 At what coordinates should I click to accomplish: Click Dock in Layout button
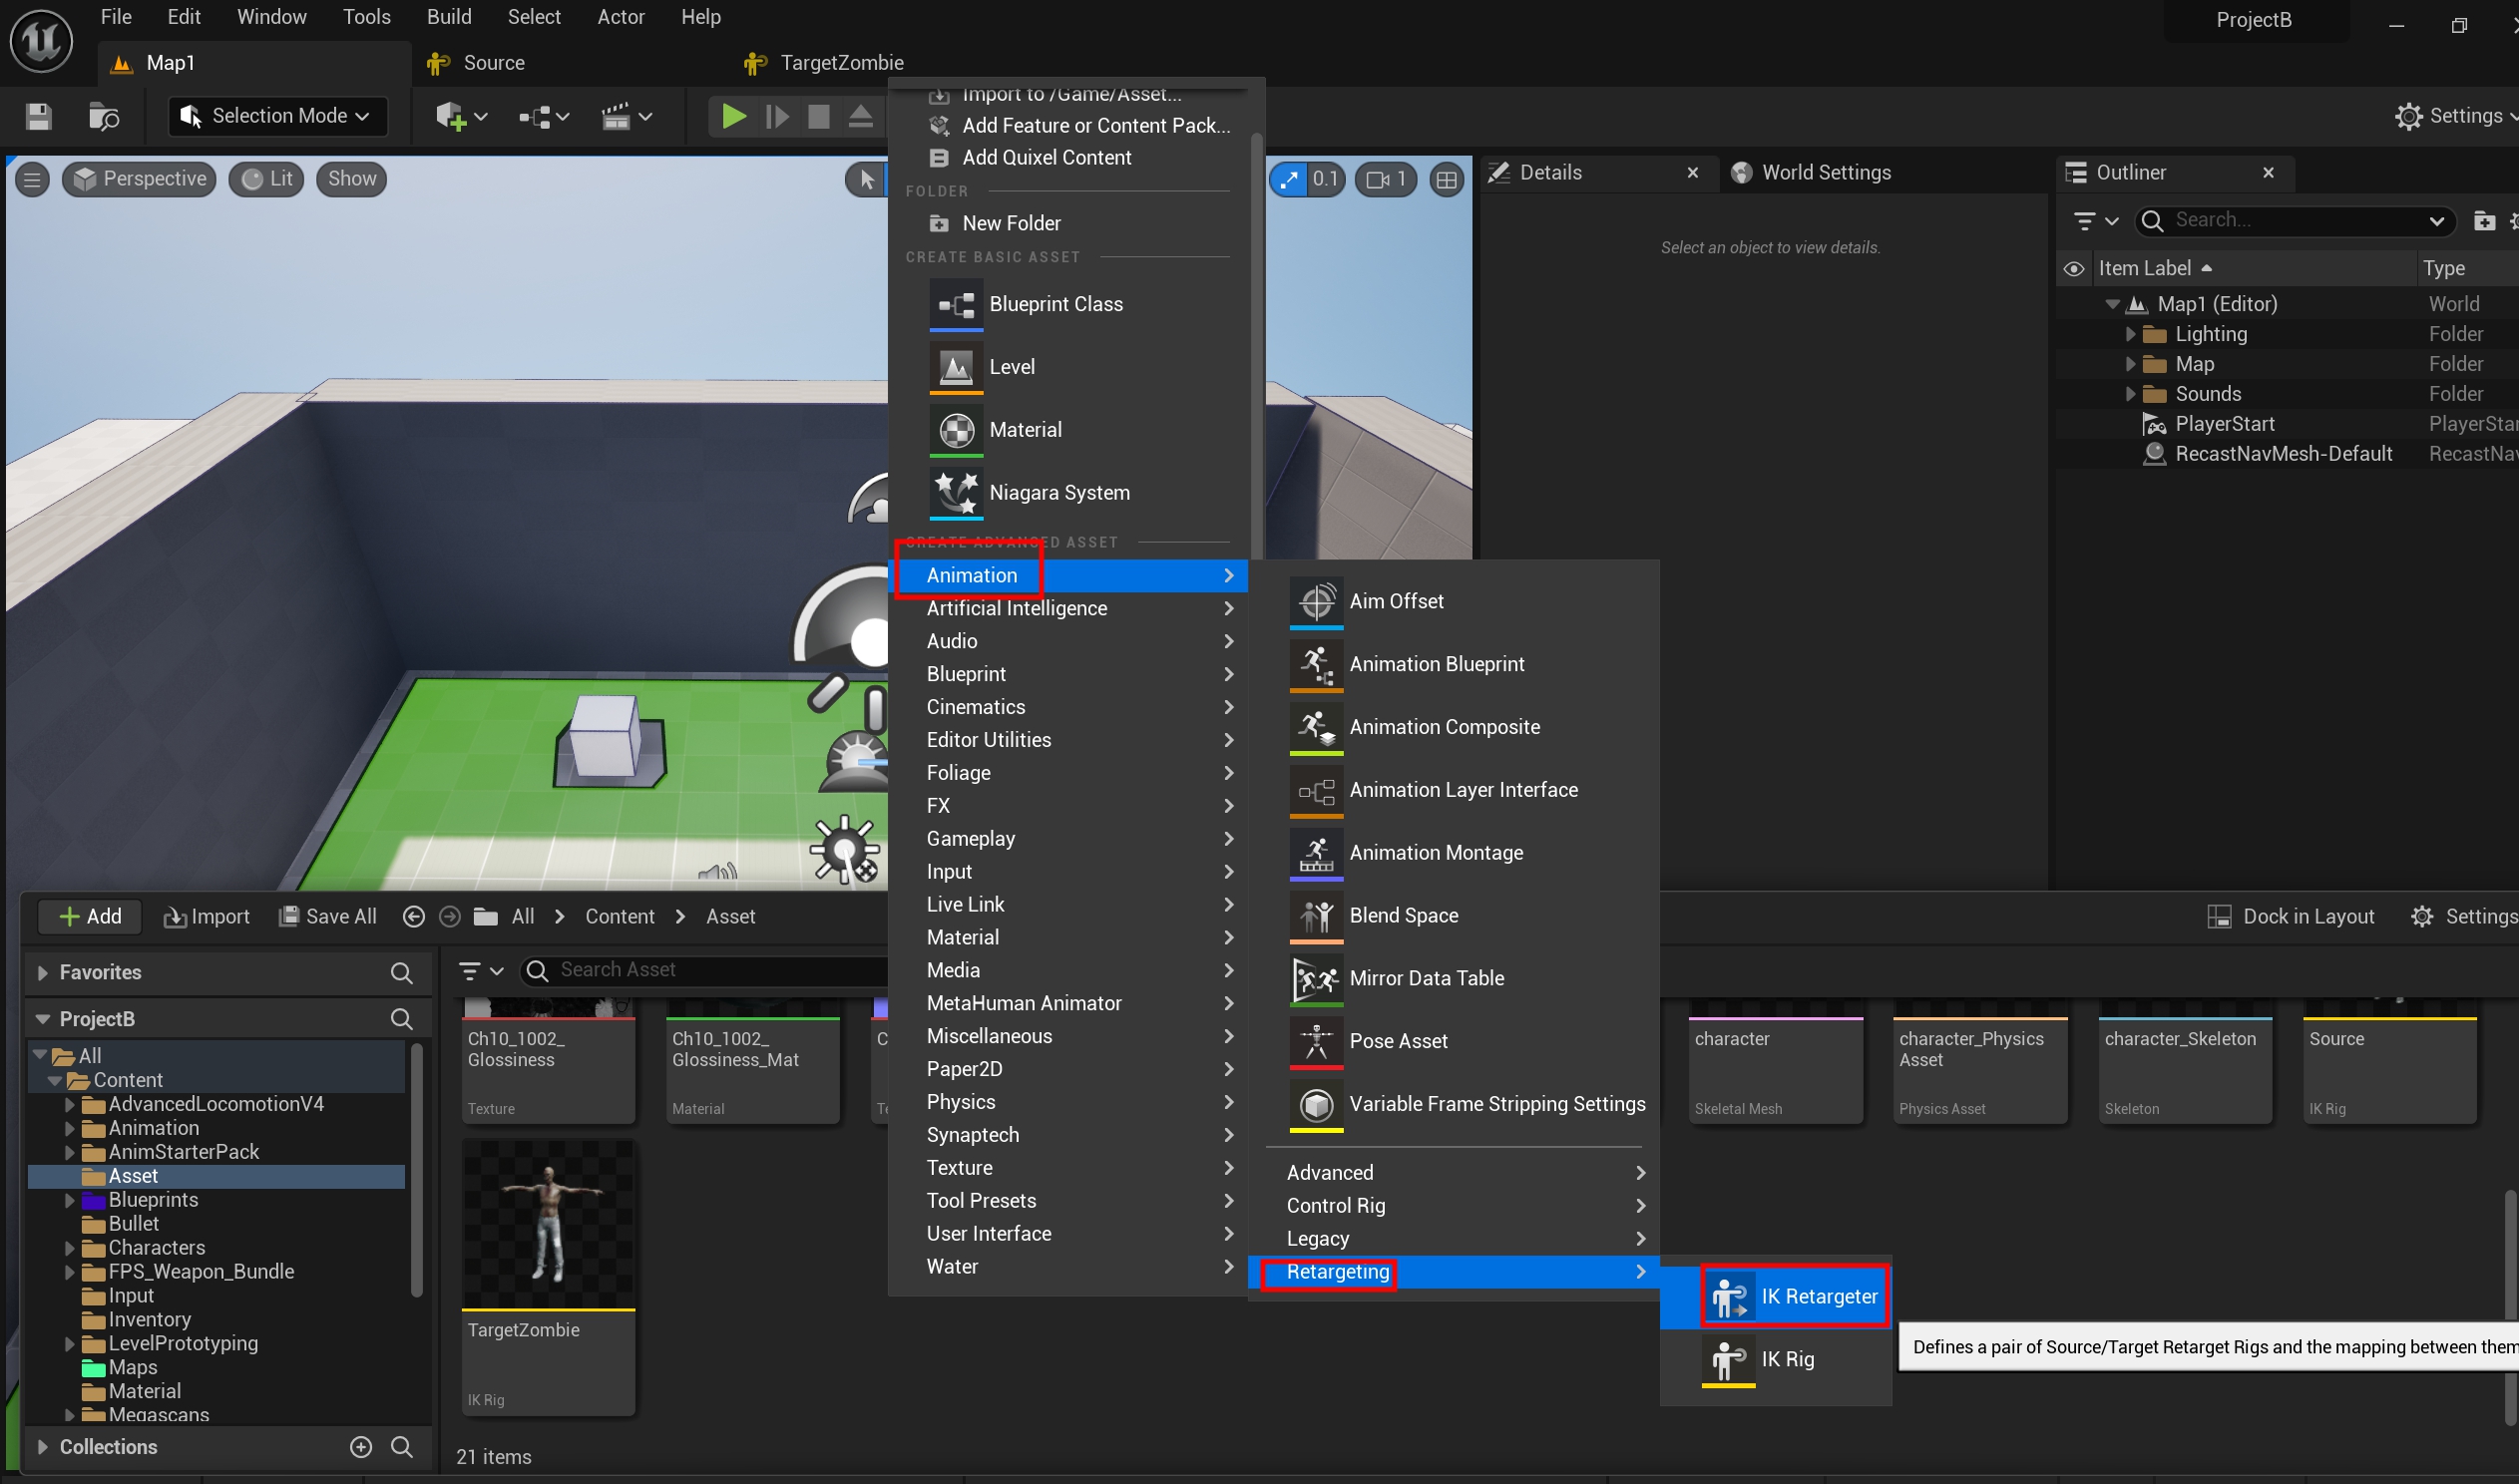[2290, 917]
